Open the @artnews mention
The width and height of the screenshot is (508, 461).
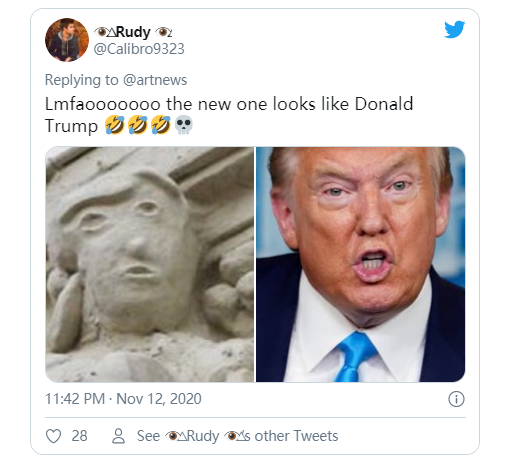(155, 80)
